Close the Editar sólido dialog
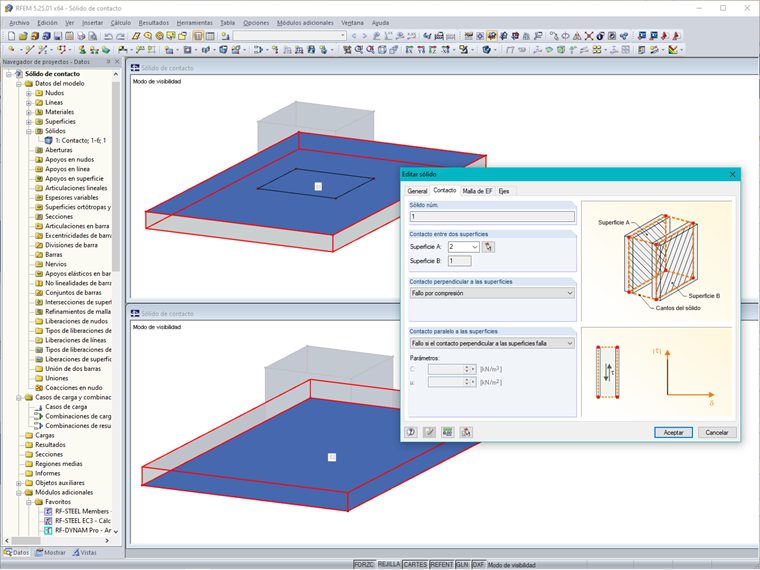Screen dimensions: 760x570 pyautogui.click(x=732, y=174)
